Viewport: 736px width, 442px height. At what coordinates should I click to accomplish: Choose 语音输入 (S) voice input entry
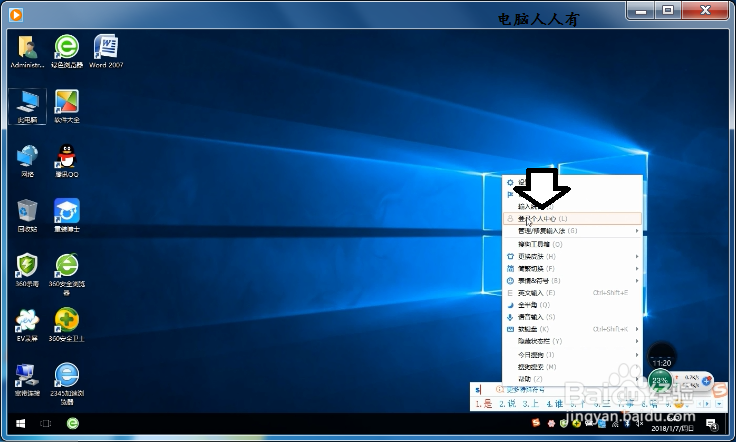pos(572,317)
